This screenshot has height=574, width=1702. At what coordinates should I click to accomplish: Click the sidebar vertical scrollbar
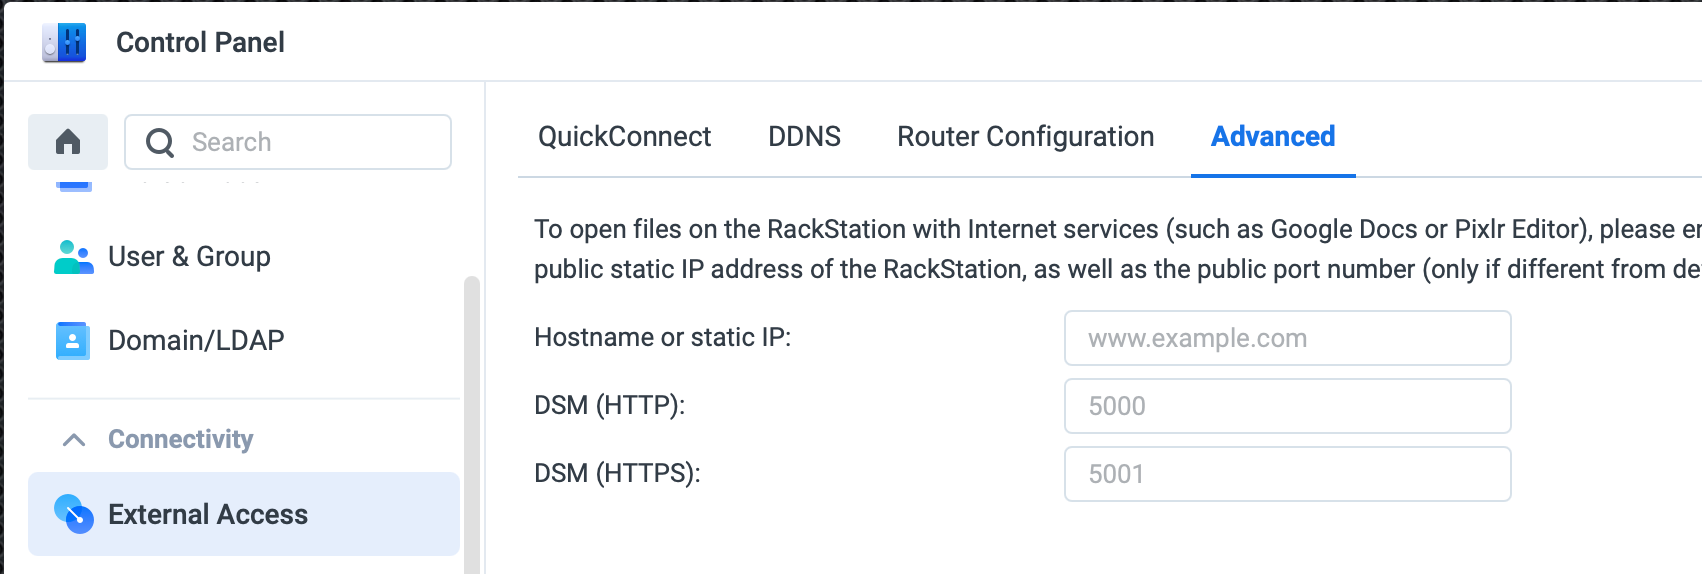coord(472,425)
